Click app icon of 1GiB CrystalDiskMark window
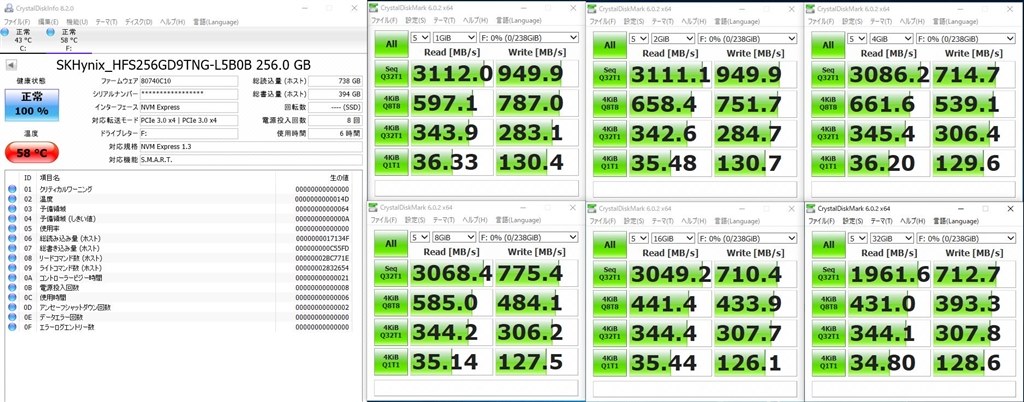 click(374, 8)
